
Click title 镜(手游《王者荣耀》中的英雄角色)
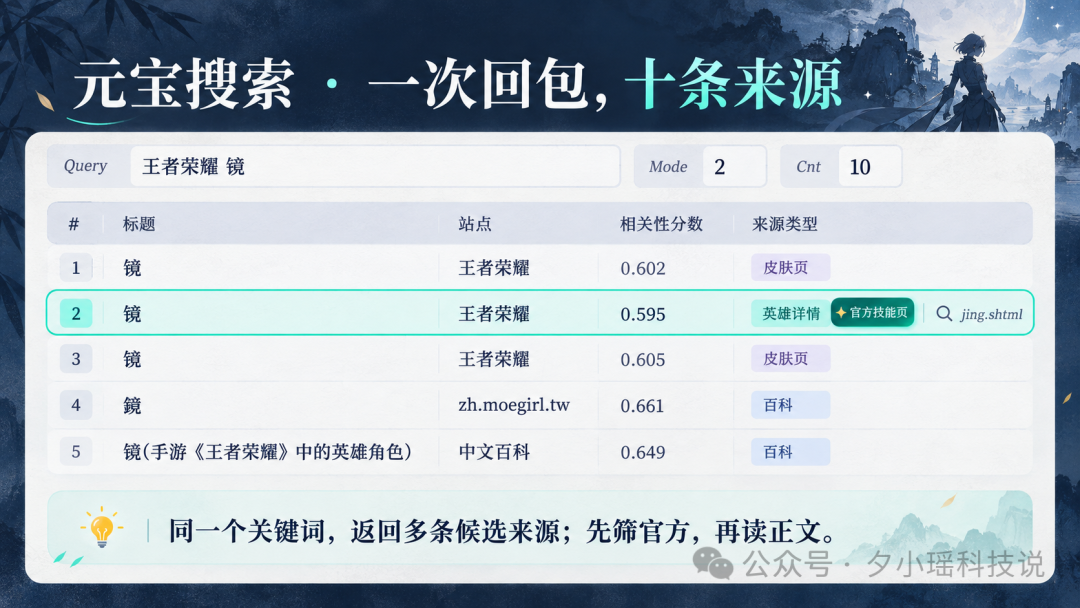point(267,452)
